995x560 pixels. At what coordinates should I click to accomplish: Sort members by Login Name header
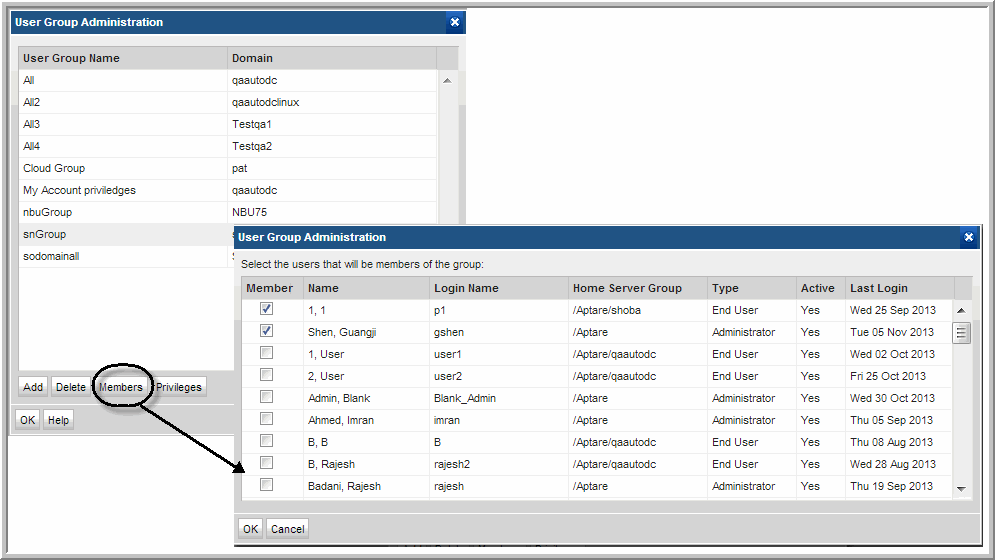point(466,288)
